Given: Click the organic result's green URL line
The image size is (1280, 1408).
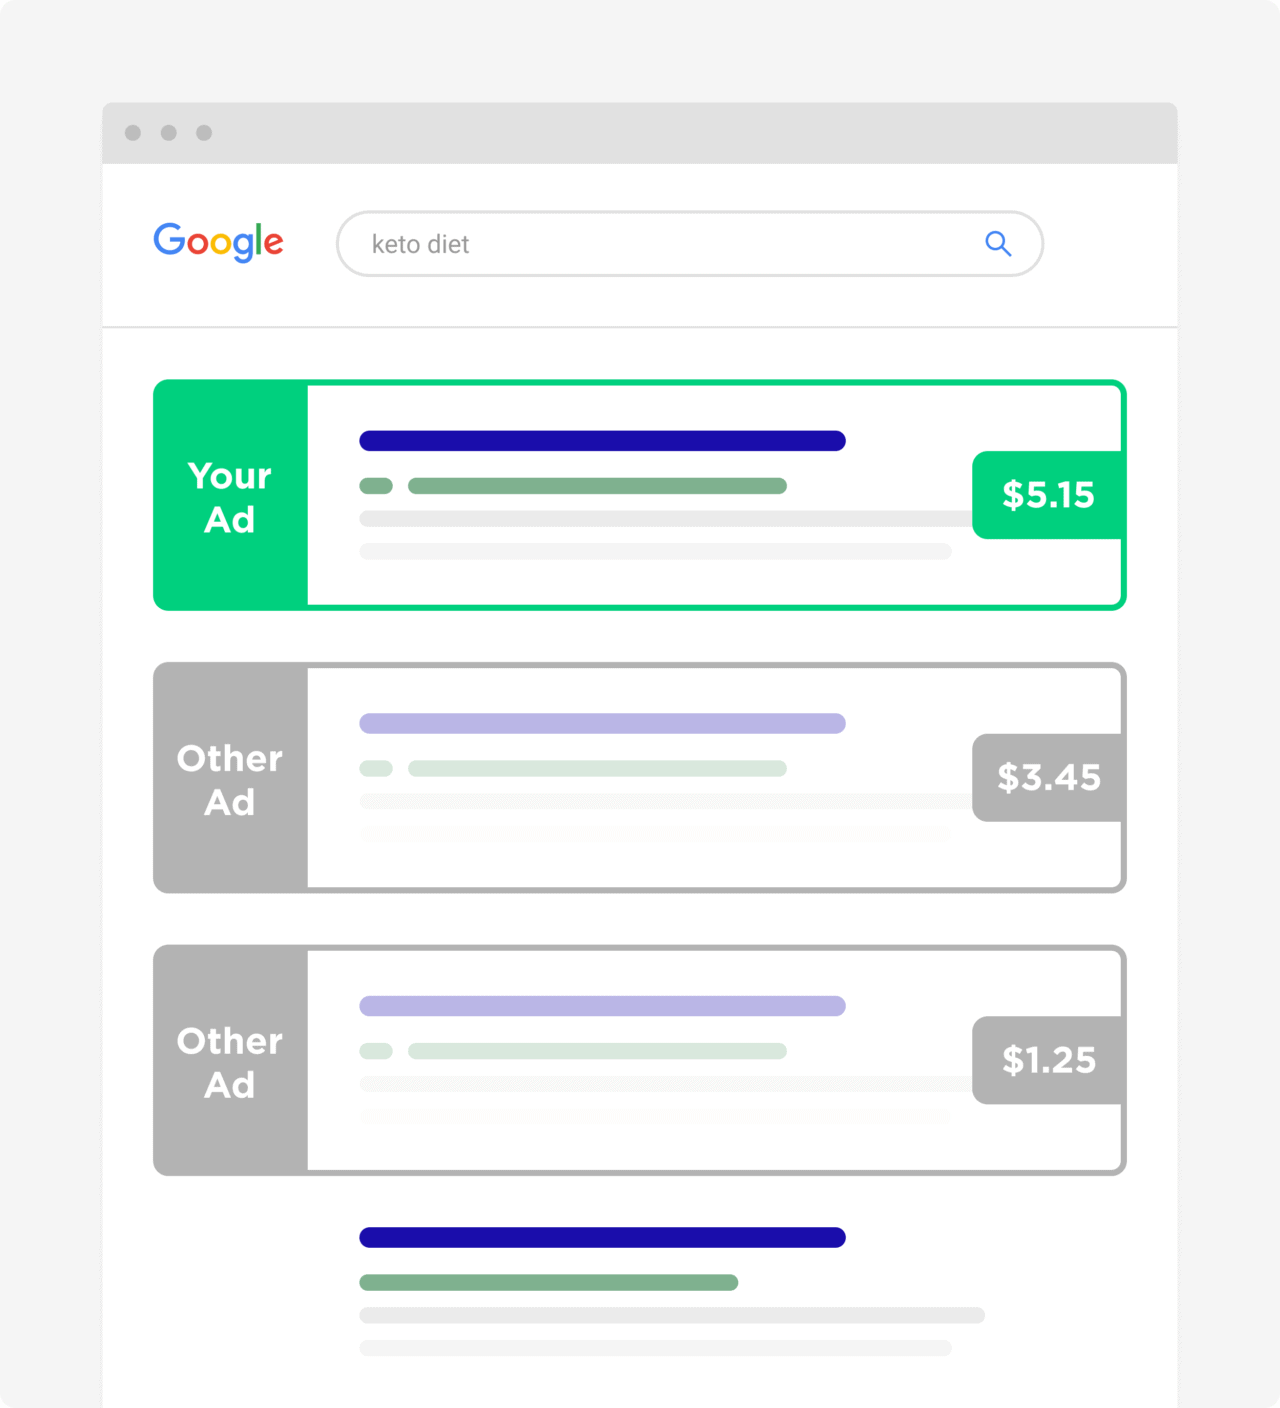Looking at the screenshot, I should coord(548,1283).
